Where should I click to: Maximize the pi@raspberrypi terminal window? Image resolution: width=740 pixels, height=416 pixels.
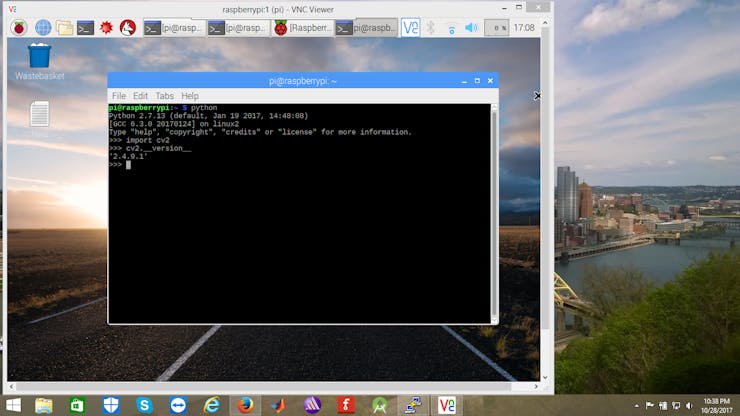click(x=477, y=81)
